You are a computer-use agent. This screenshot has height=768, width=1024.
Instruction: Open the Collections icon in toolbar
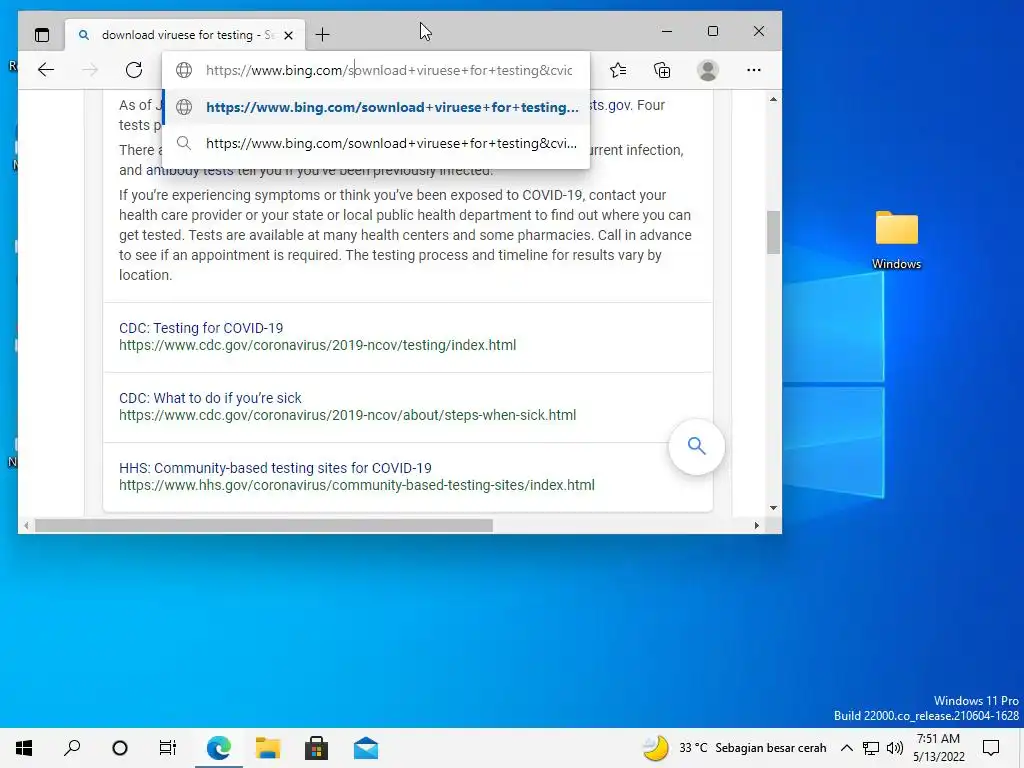tap(662, 70)
